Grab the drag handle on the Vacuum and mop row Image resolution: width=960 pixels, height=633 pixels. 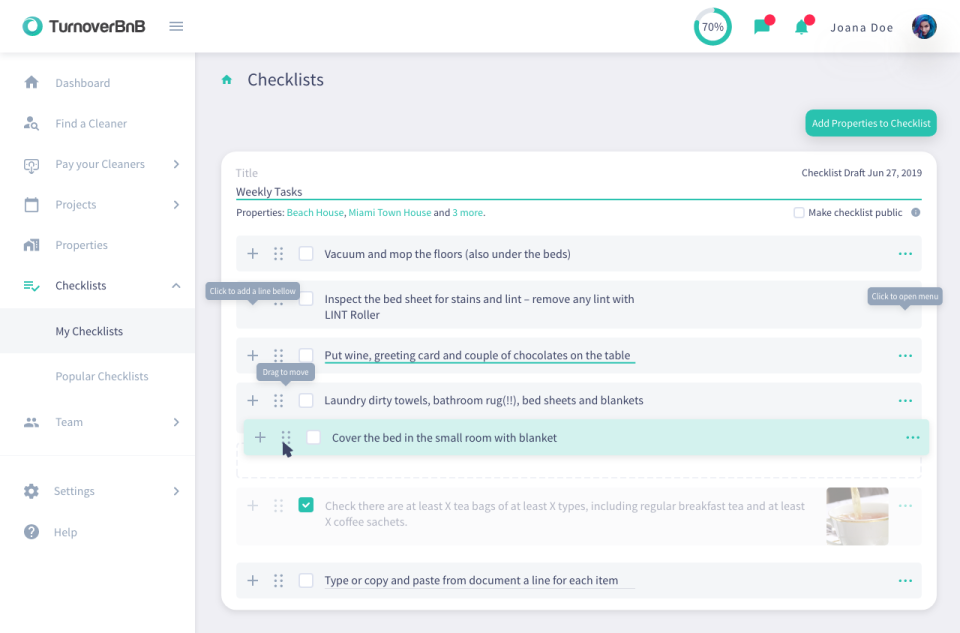tap(279, 253)
